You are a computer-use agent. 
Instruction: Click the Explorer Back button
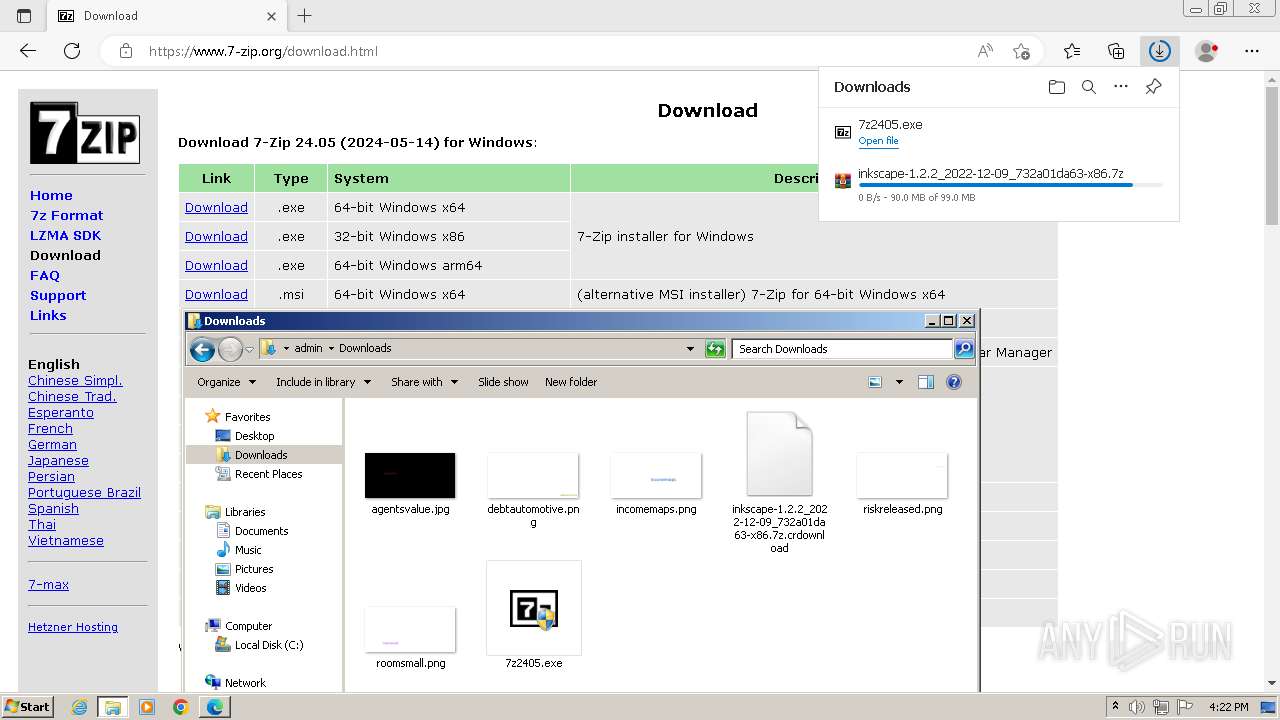[x=203, y=349]
